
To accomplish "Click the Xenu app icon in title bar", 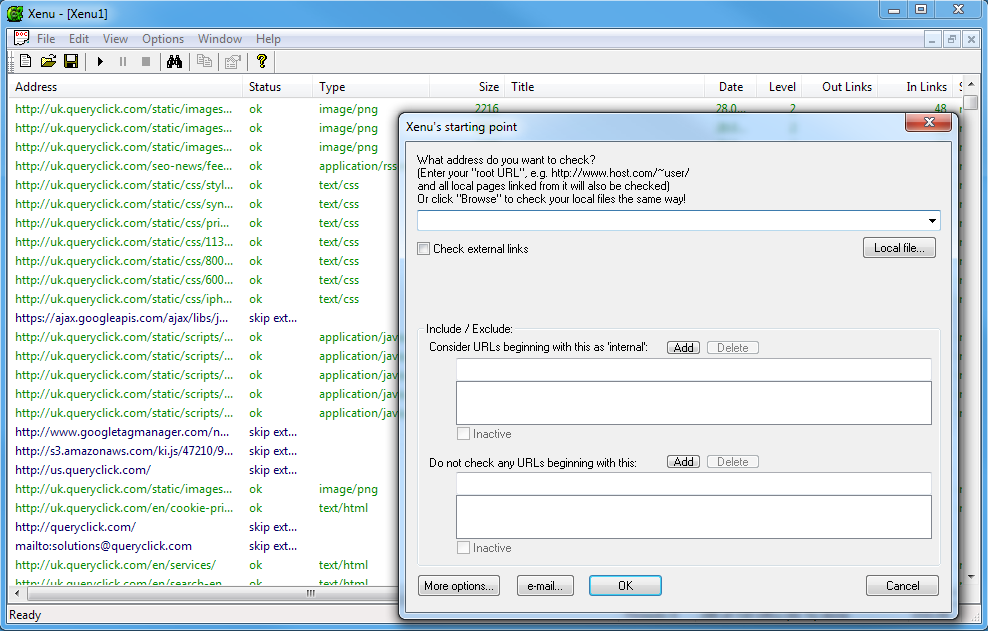I will (14, 13).
